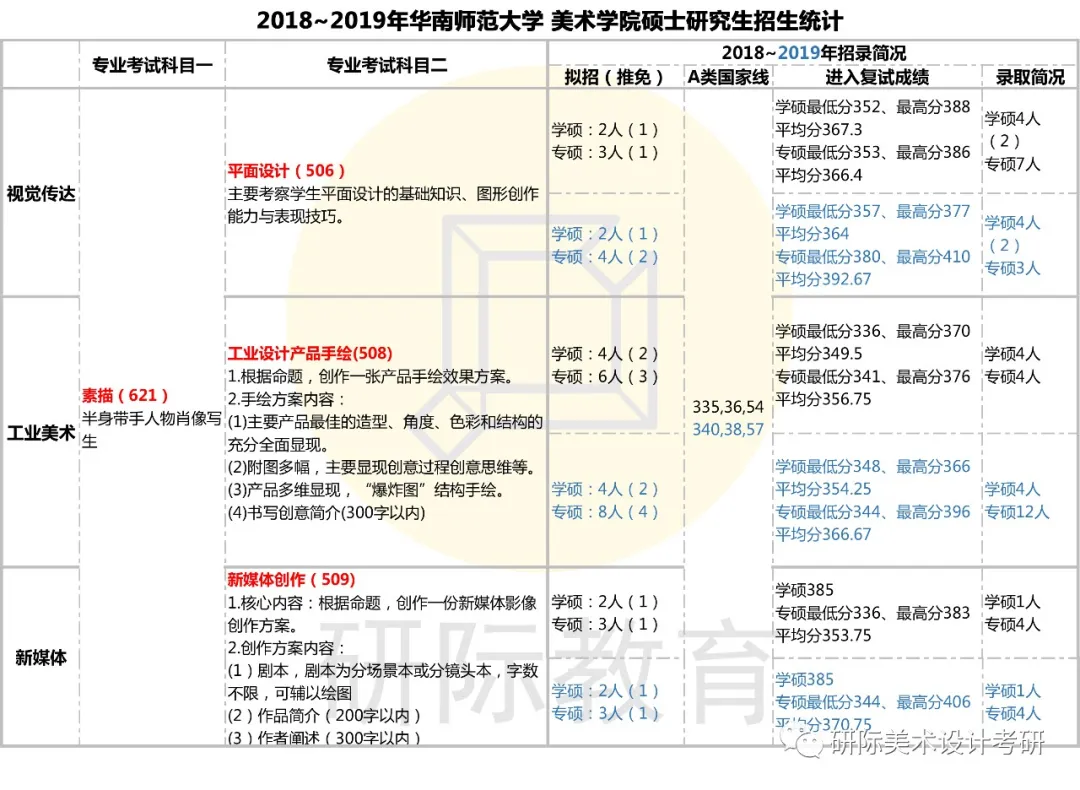Click the WeChat logo icon in watermark
Image resolution: width=1080 pixels, height=790 pixels.
tap(802, 742)
